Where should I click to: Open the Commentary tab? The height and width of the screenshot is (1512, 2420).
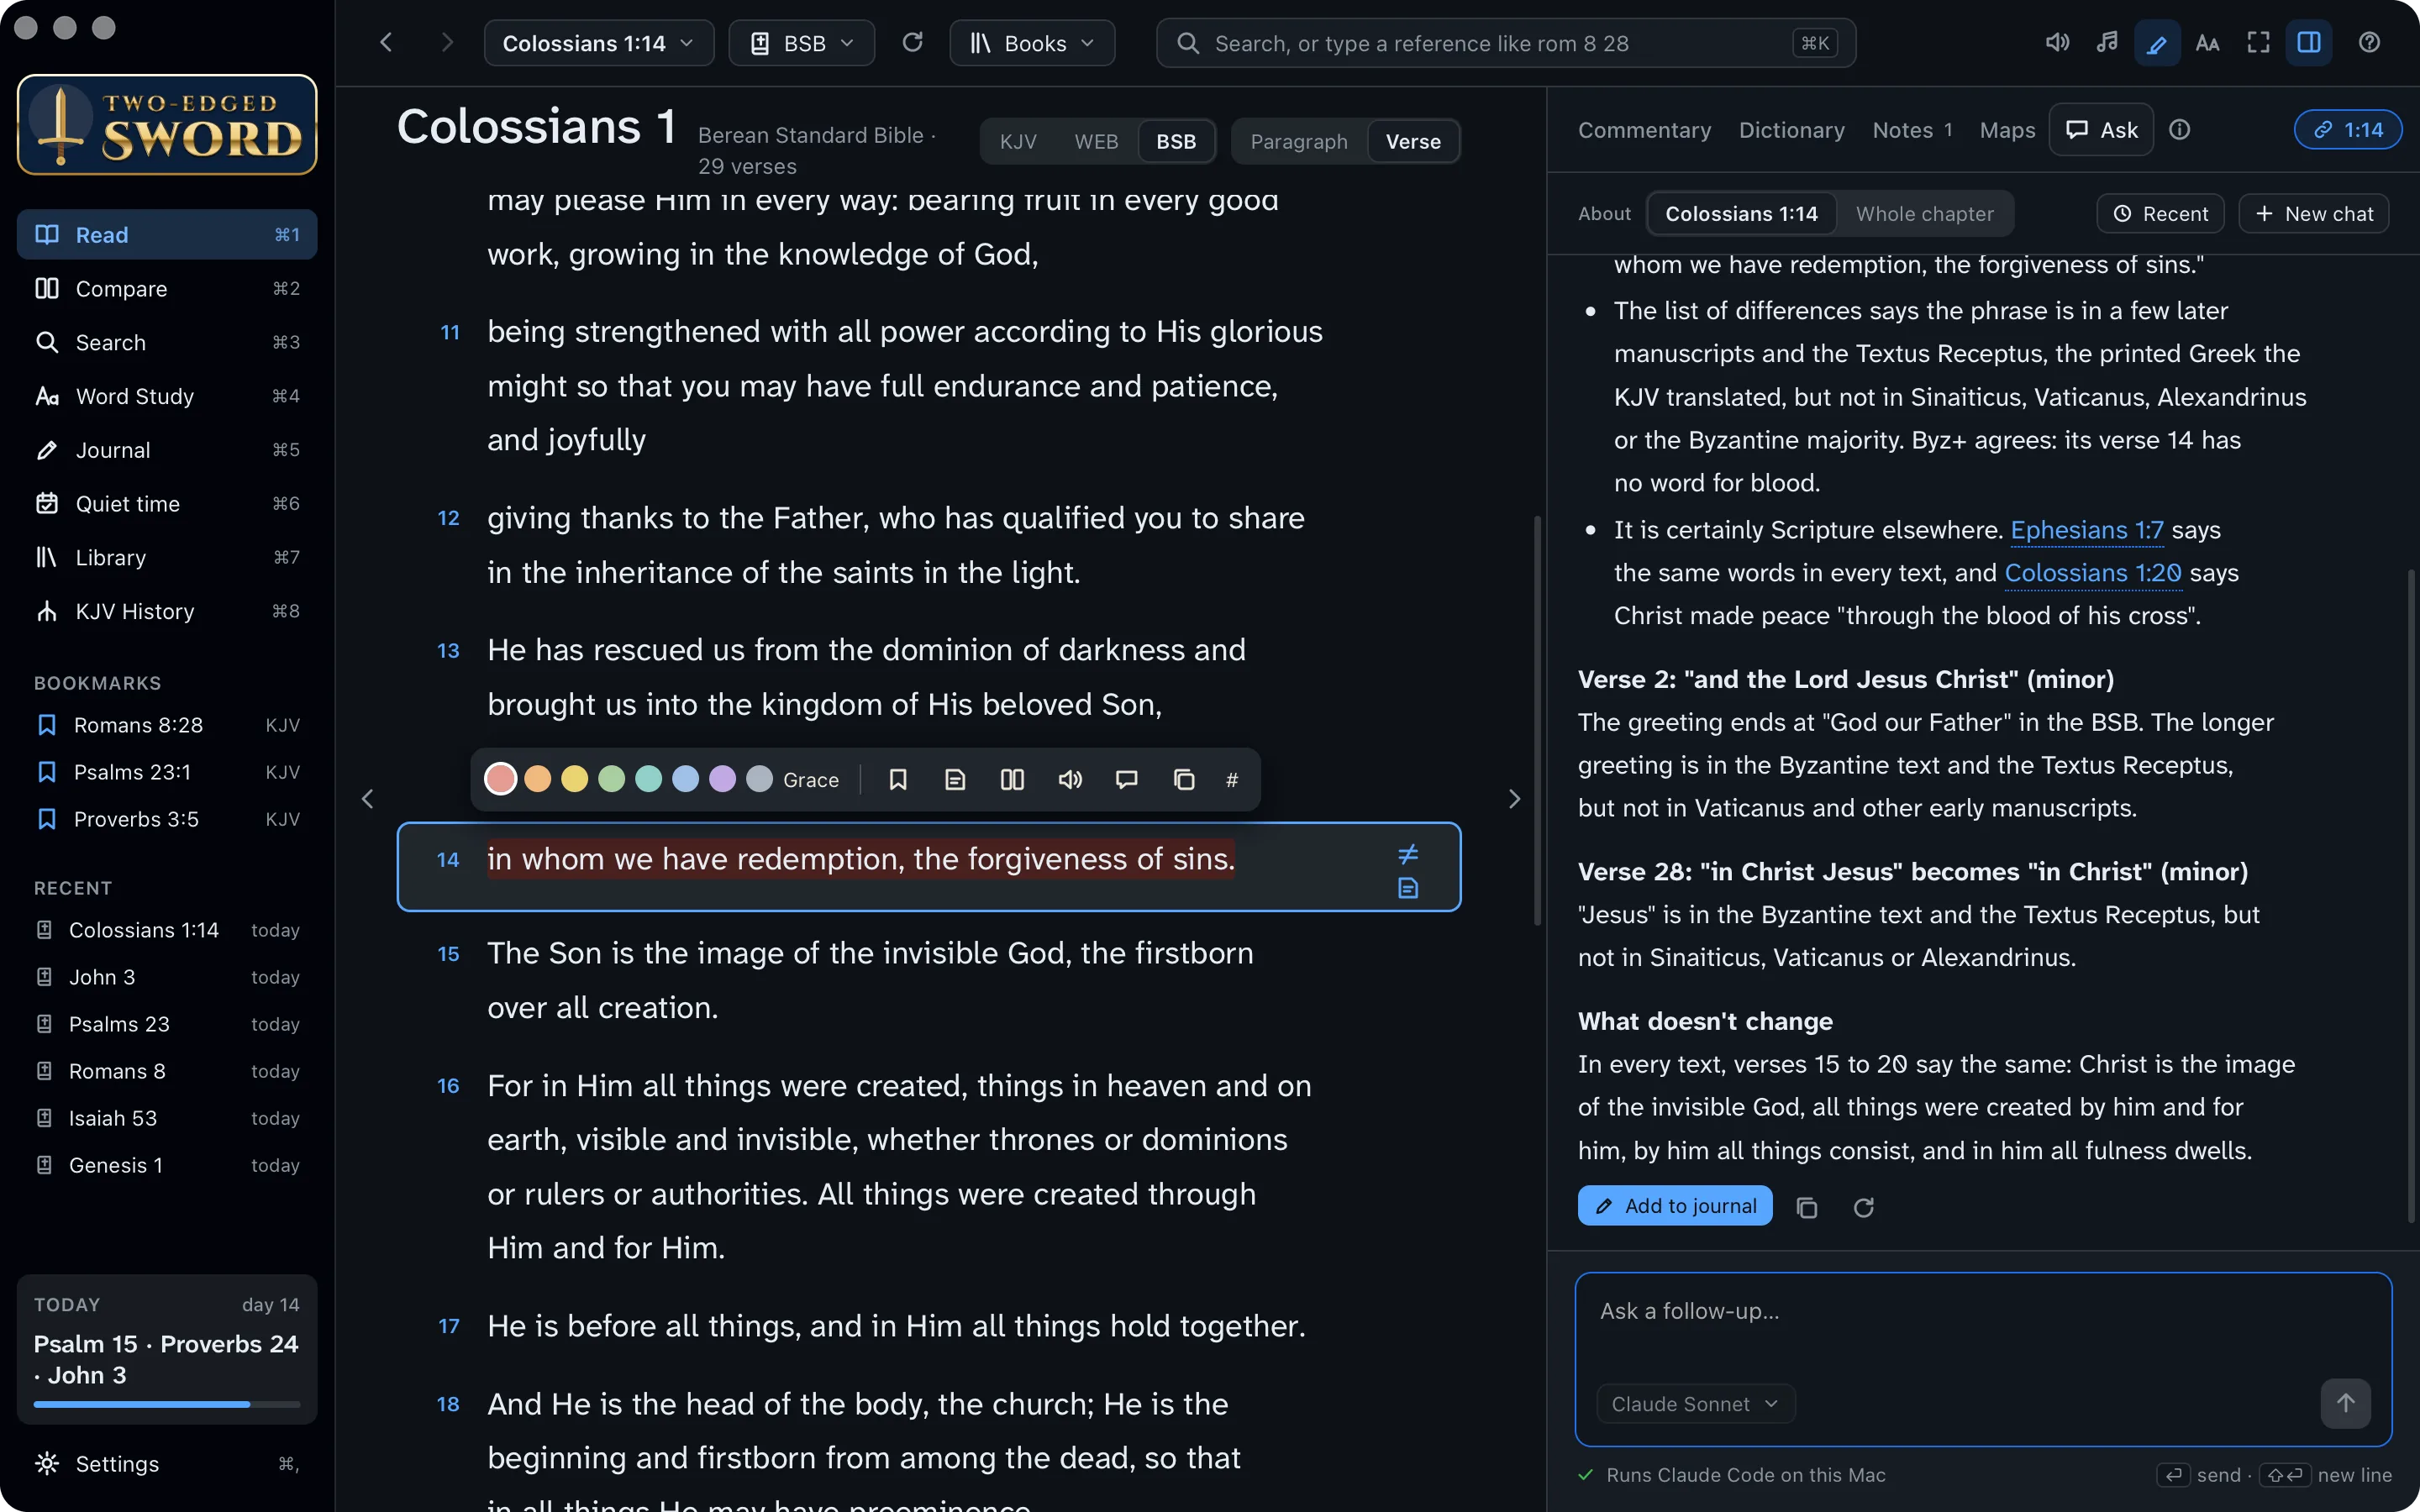pos(1644,130)
